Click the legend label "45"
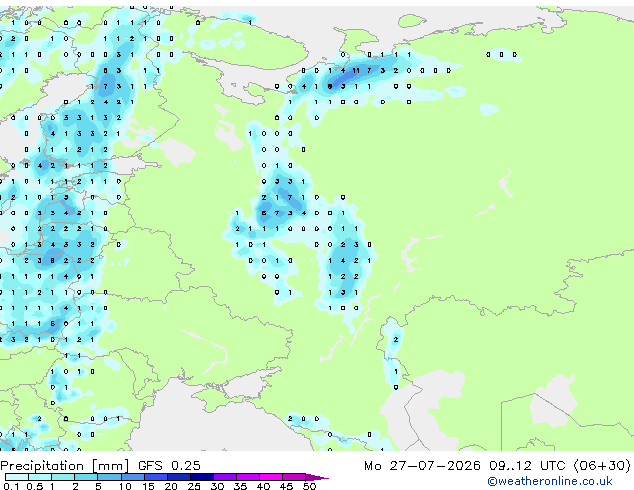Image resolution: width=634 pixels, height=490 pixels. 286,486
